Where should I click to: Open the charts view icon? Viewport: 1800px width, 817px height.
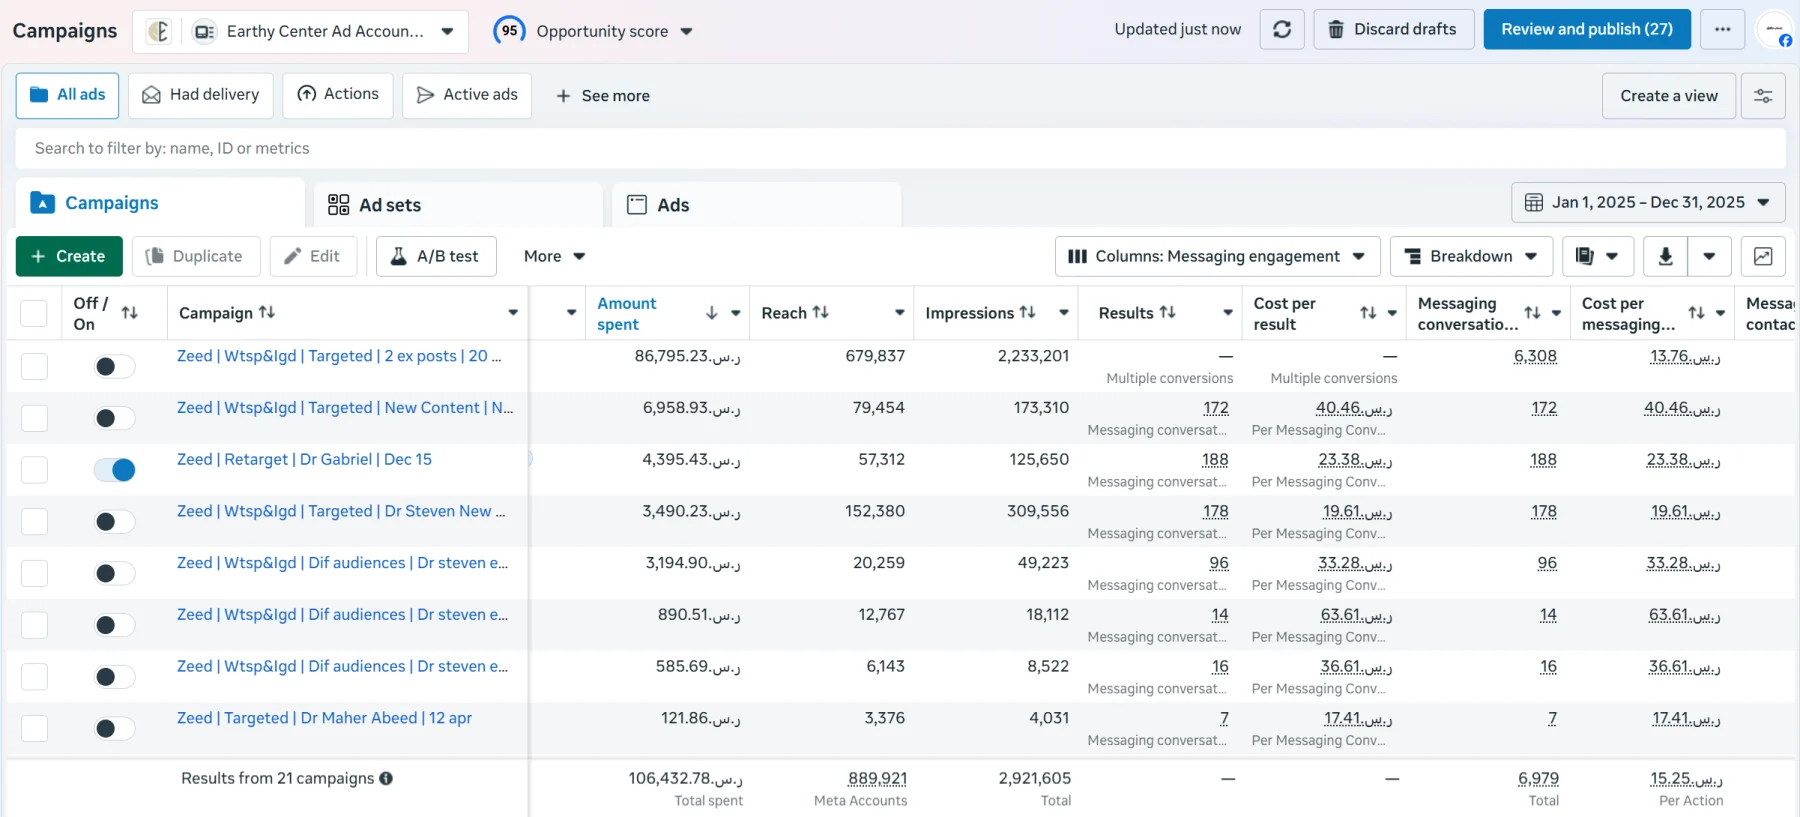[1763, 256]
